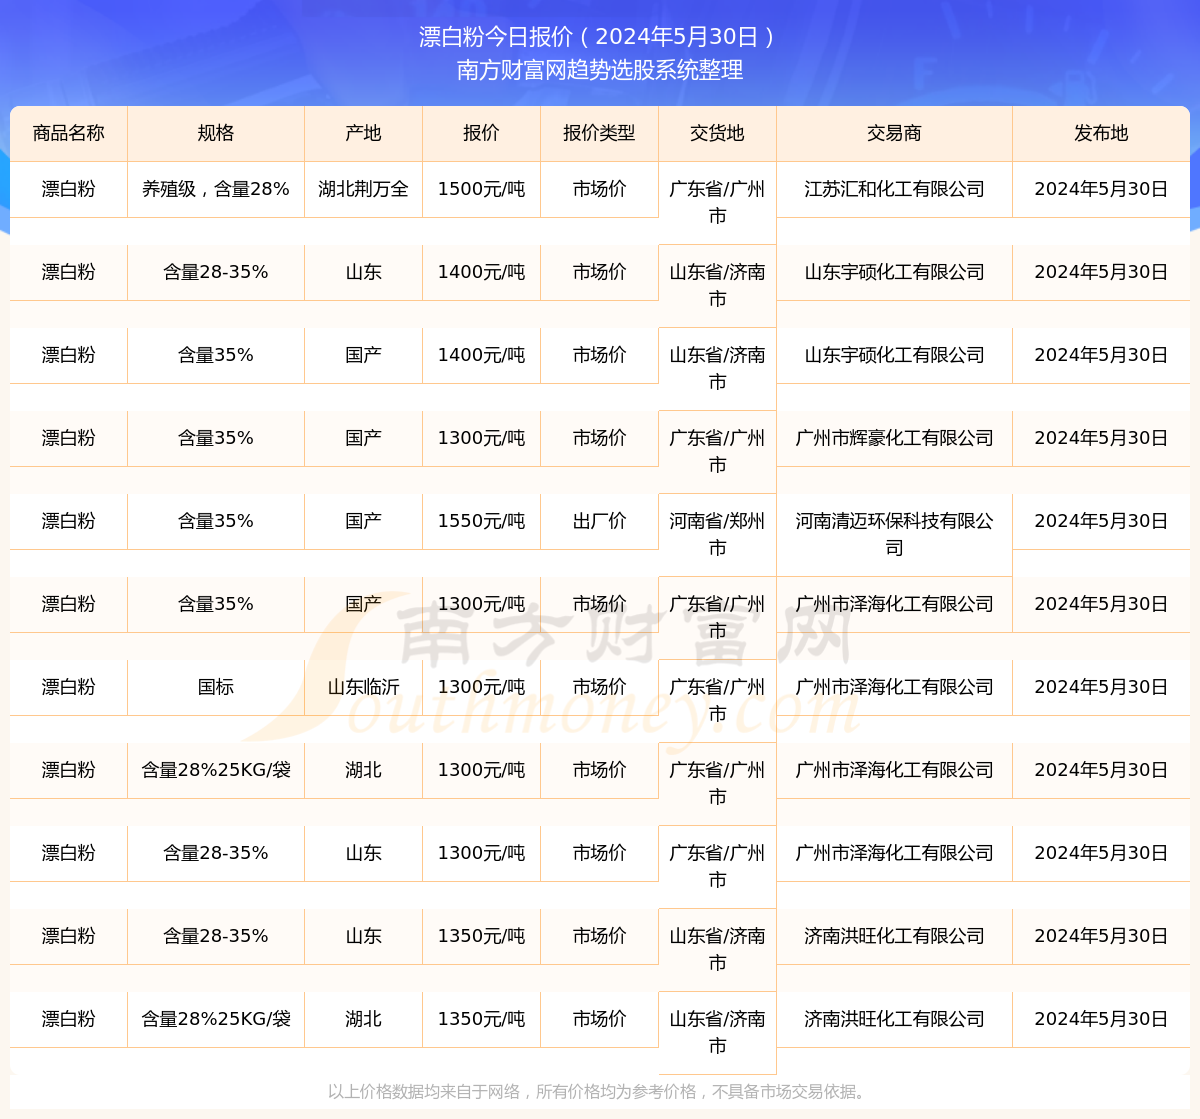The width and height of the screenshot is (1200, 1119).
Task: Select the 报价 column header
Action: point(481,133)
